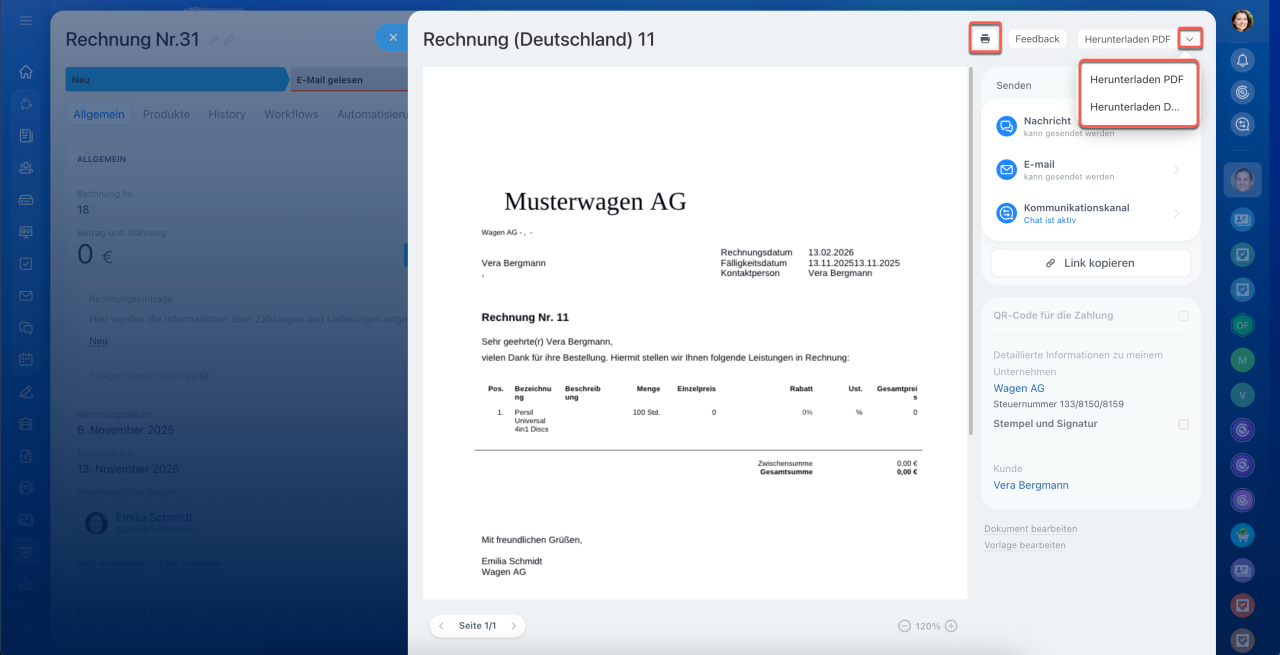
Task: Click the Kommunikationskanal icon
Action: point(1006,213)
